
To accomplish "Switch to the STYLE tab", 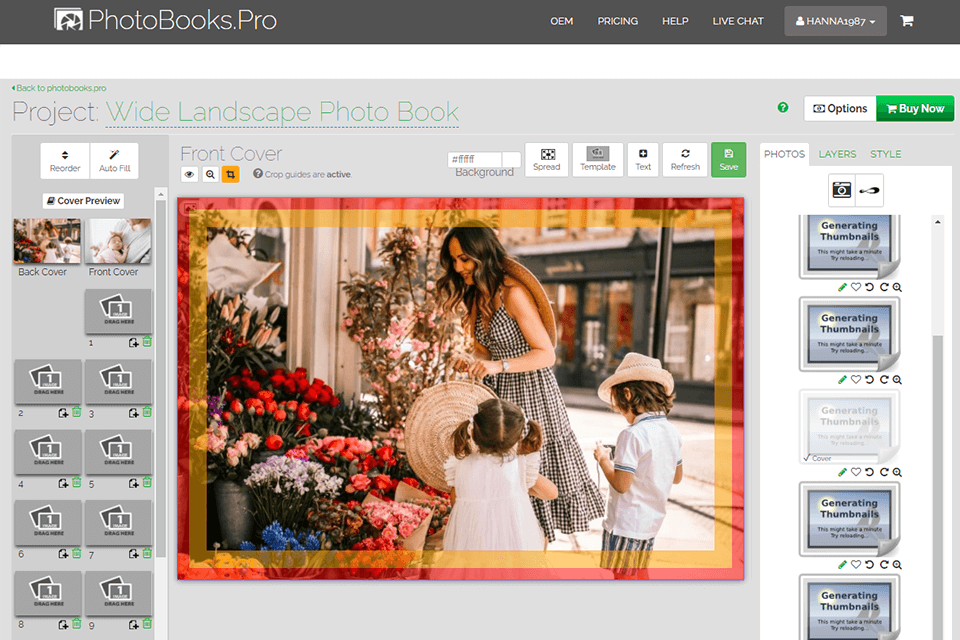I will click(x=885, y=154).
